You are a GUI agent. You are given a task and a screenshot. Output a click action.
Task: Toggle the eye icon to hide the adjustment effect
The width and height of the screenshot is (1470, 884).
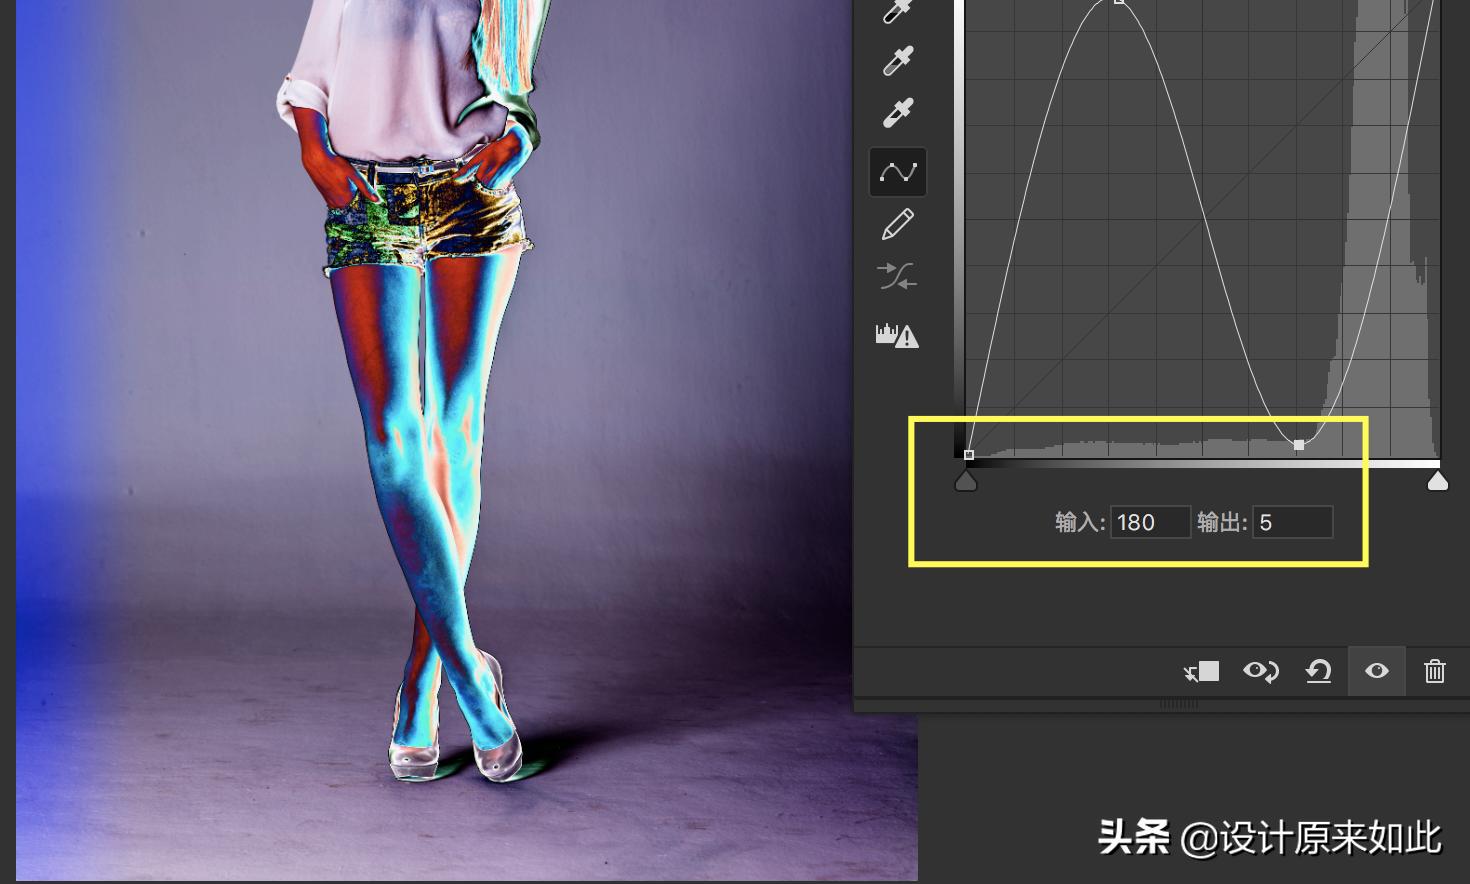[x=1376, y=671]
